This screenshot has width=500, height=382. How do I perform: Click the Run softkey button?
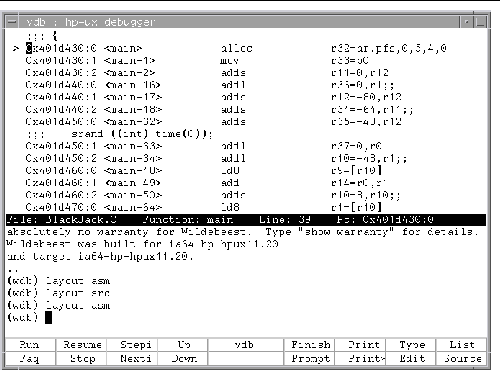30,345
